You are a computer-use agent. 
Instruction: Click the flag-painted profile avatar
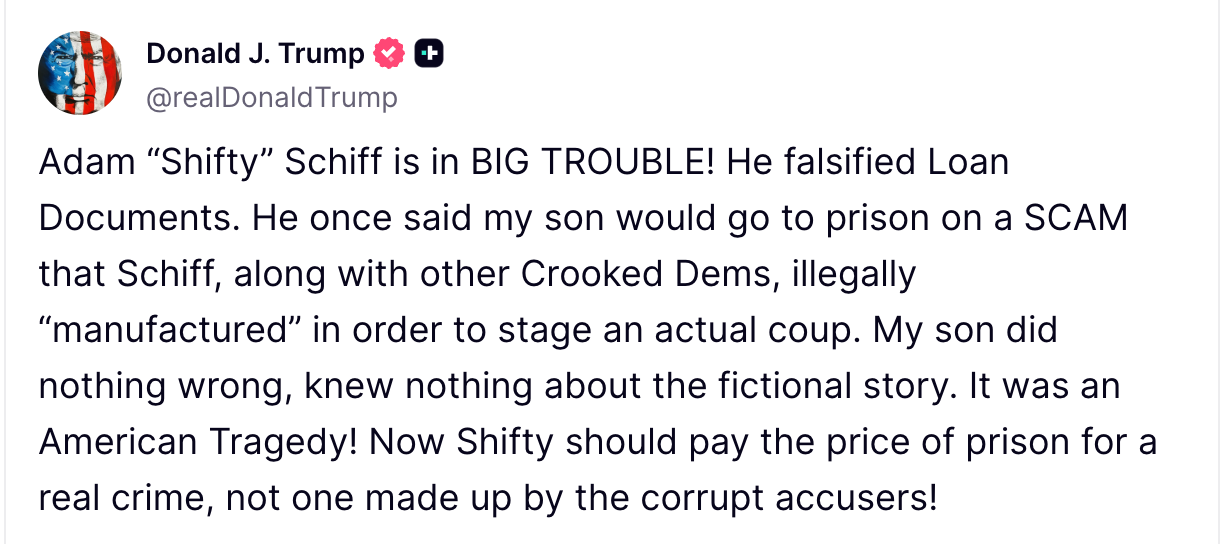80,72
